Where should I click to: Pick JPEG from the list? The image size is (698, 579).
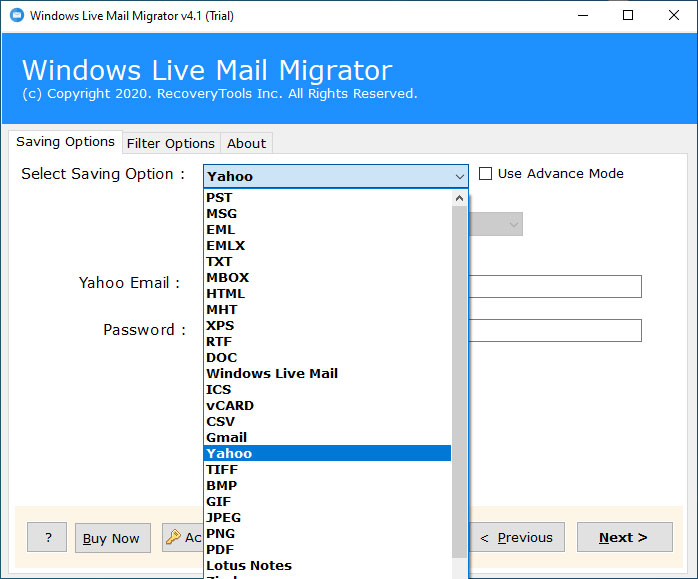(328, 518)
